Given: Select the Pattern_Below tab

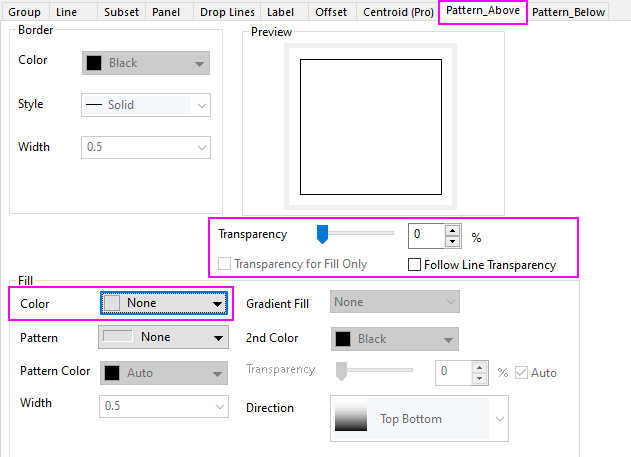Looking at the screenshot, I should pos(576,12).
